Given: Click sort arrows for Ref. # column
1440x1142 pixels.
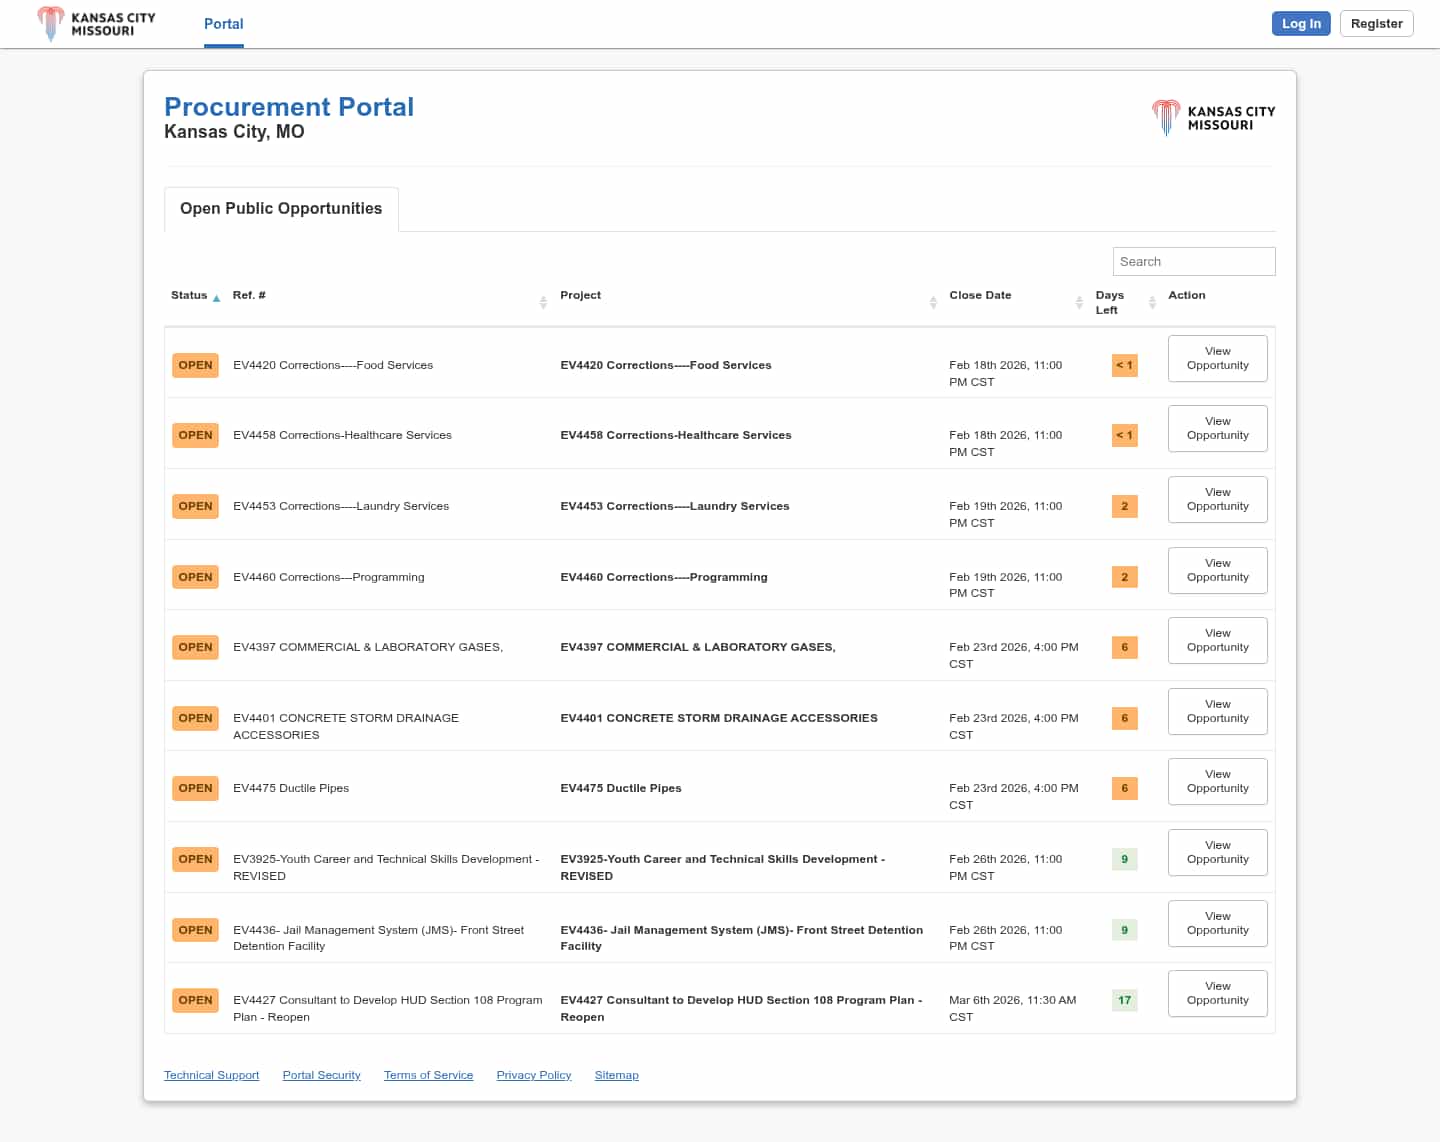Looking at the screenshot, I should 543,302.
